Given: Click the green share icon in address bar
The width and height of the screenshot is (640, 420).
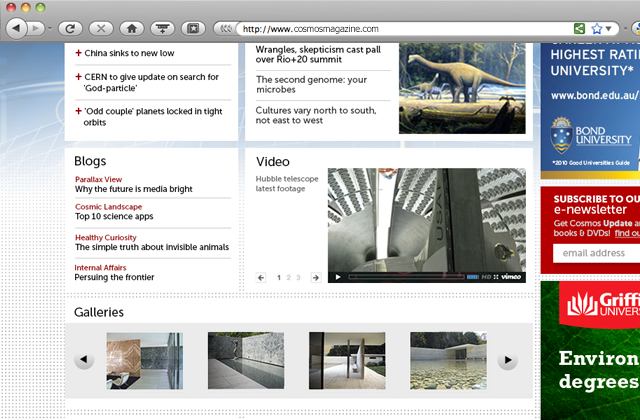Looking at the screenshot, I should click(579, 29).
